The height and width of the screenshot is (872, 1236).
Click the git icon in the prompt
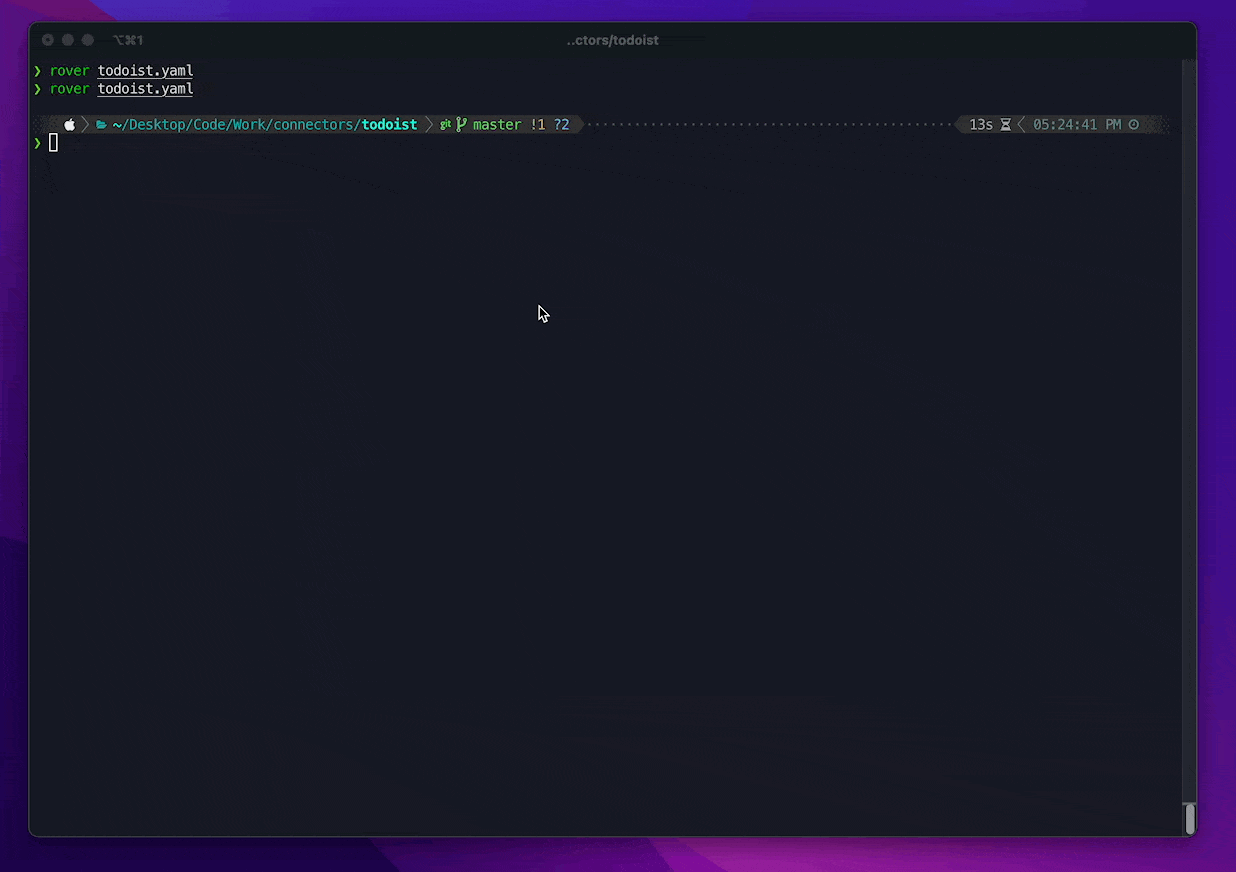tap(446, 125)
